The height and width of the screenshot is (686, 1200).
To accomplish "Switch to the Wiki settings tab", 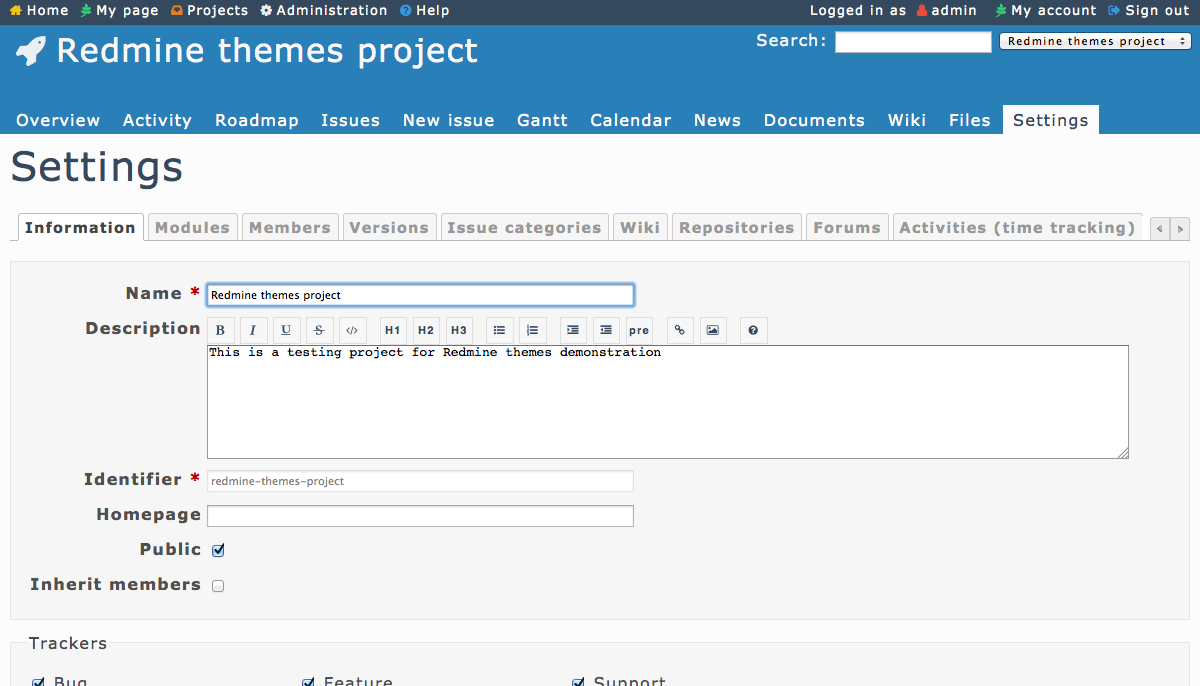I will (x=640, y=228).
